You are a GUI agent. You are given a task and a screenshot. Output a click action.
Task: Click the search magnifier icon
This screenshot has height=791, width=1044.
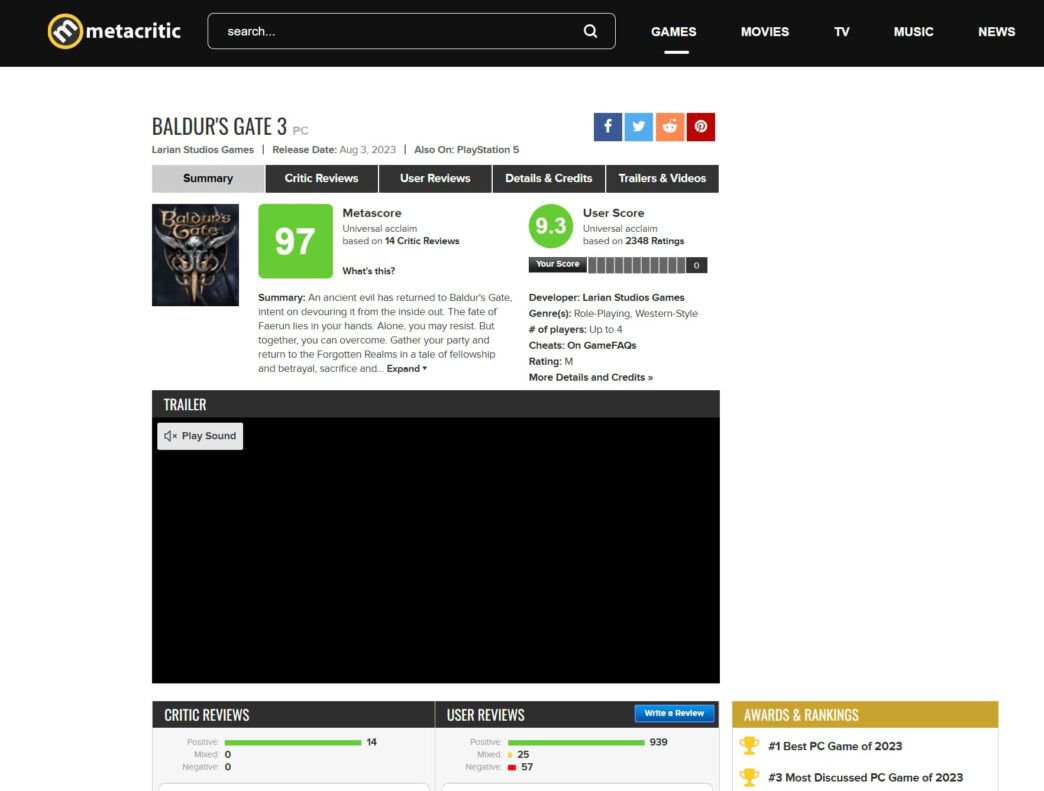coord(590,31)
